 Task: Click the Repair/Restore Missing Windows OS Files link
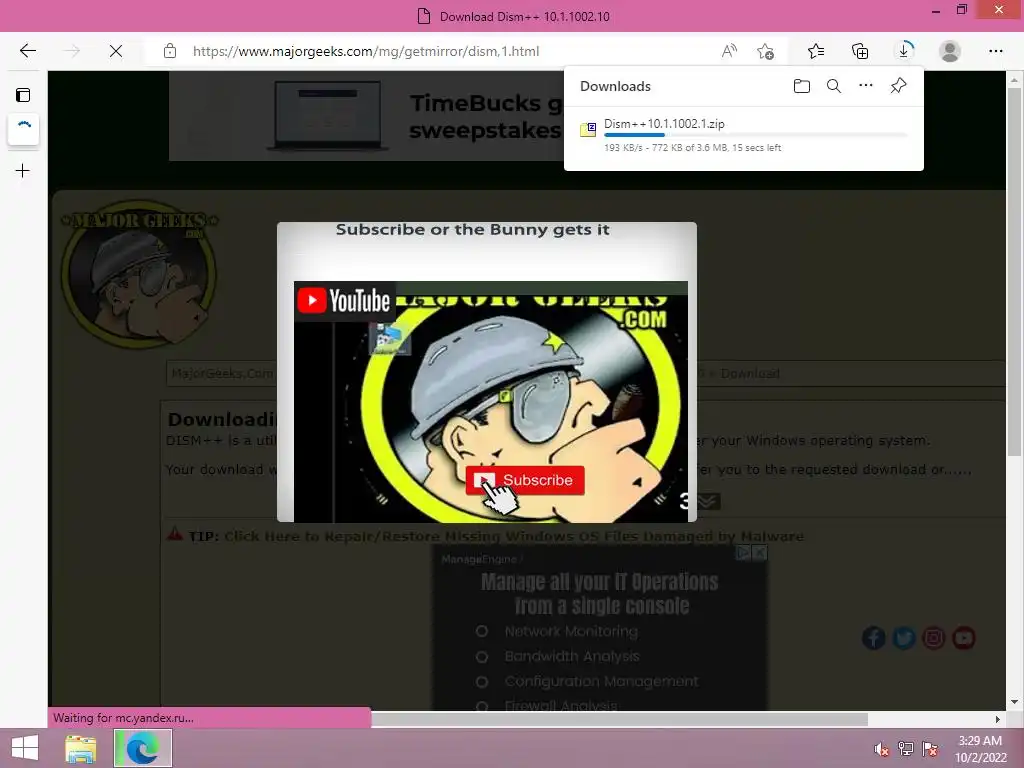coord(514,536)
